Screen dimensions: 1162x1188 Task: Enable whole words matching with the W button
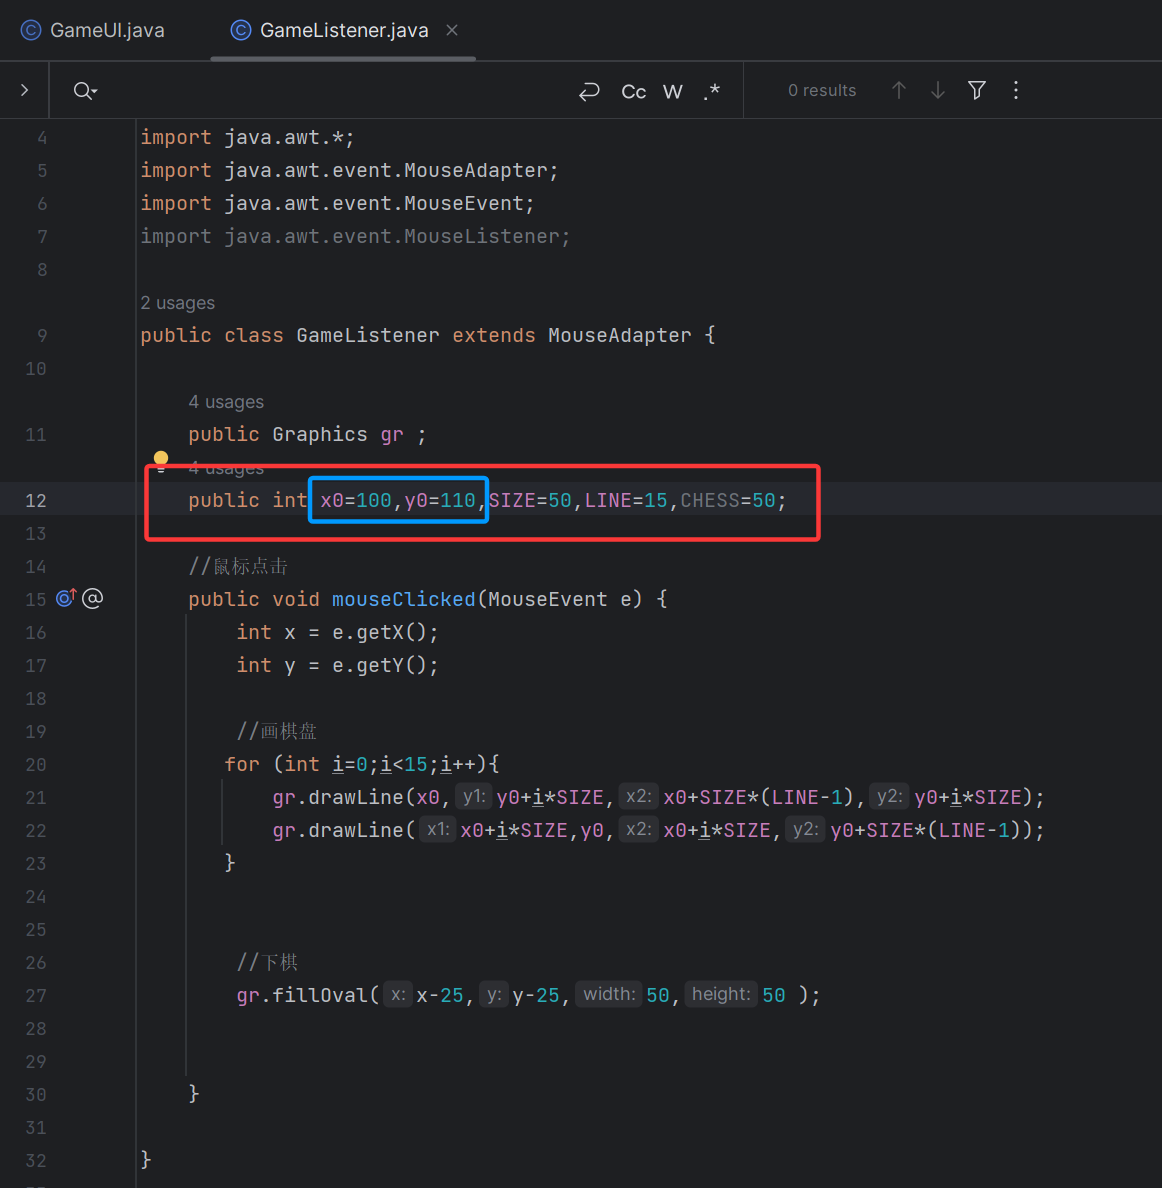[672, 90]
